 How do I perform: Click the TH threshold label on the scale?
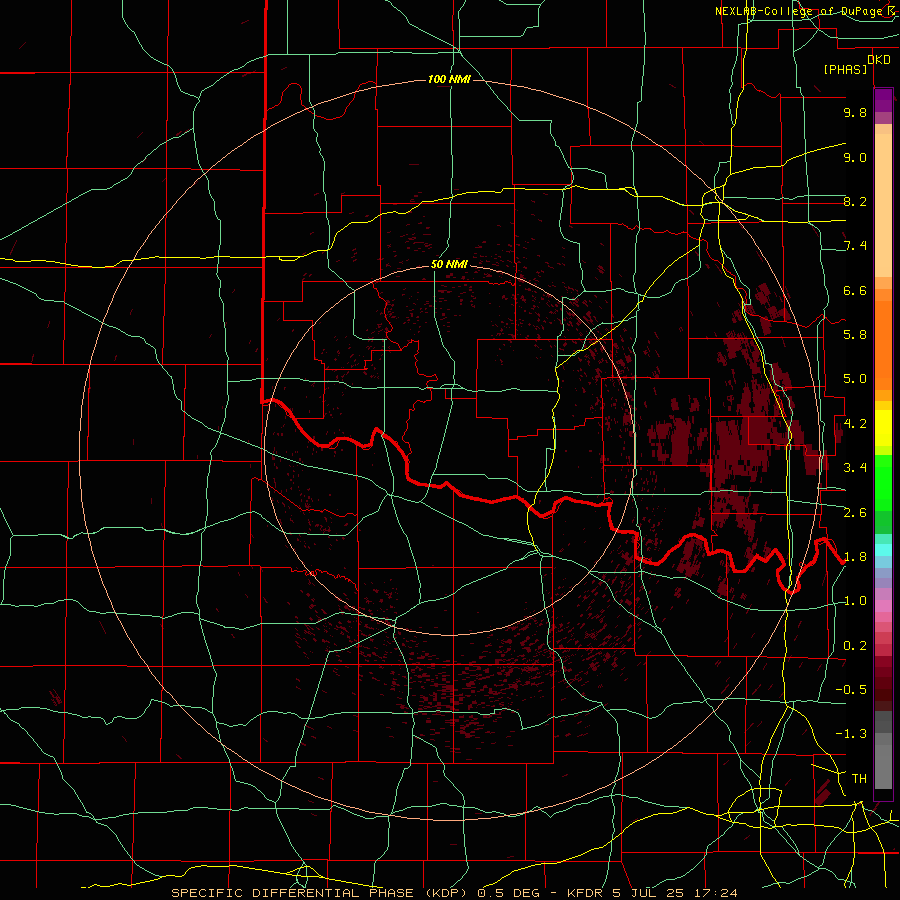pyautogui.click(x=859, y=779)
